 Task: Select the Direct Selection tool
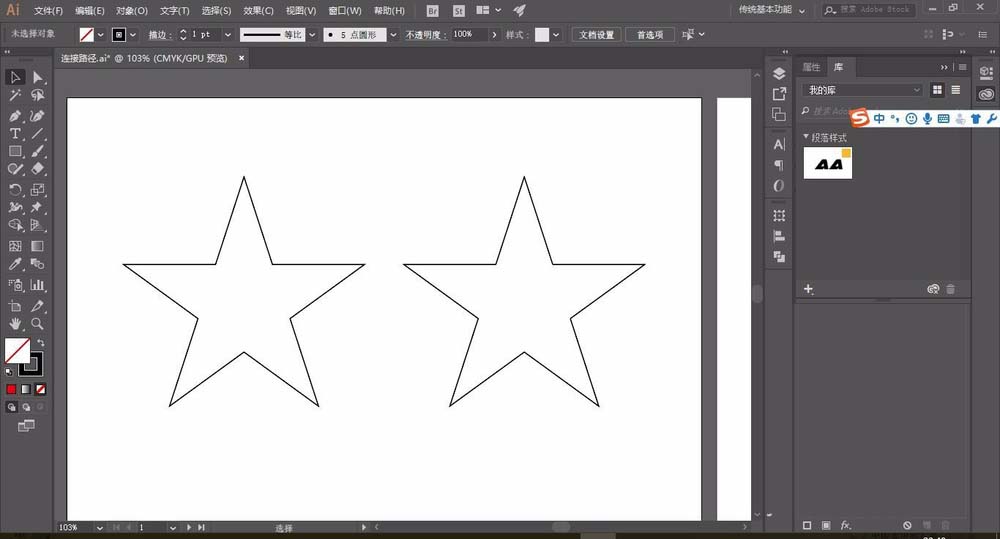coord(38,77)
